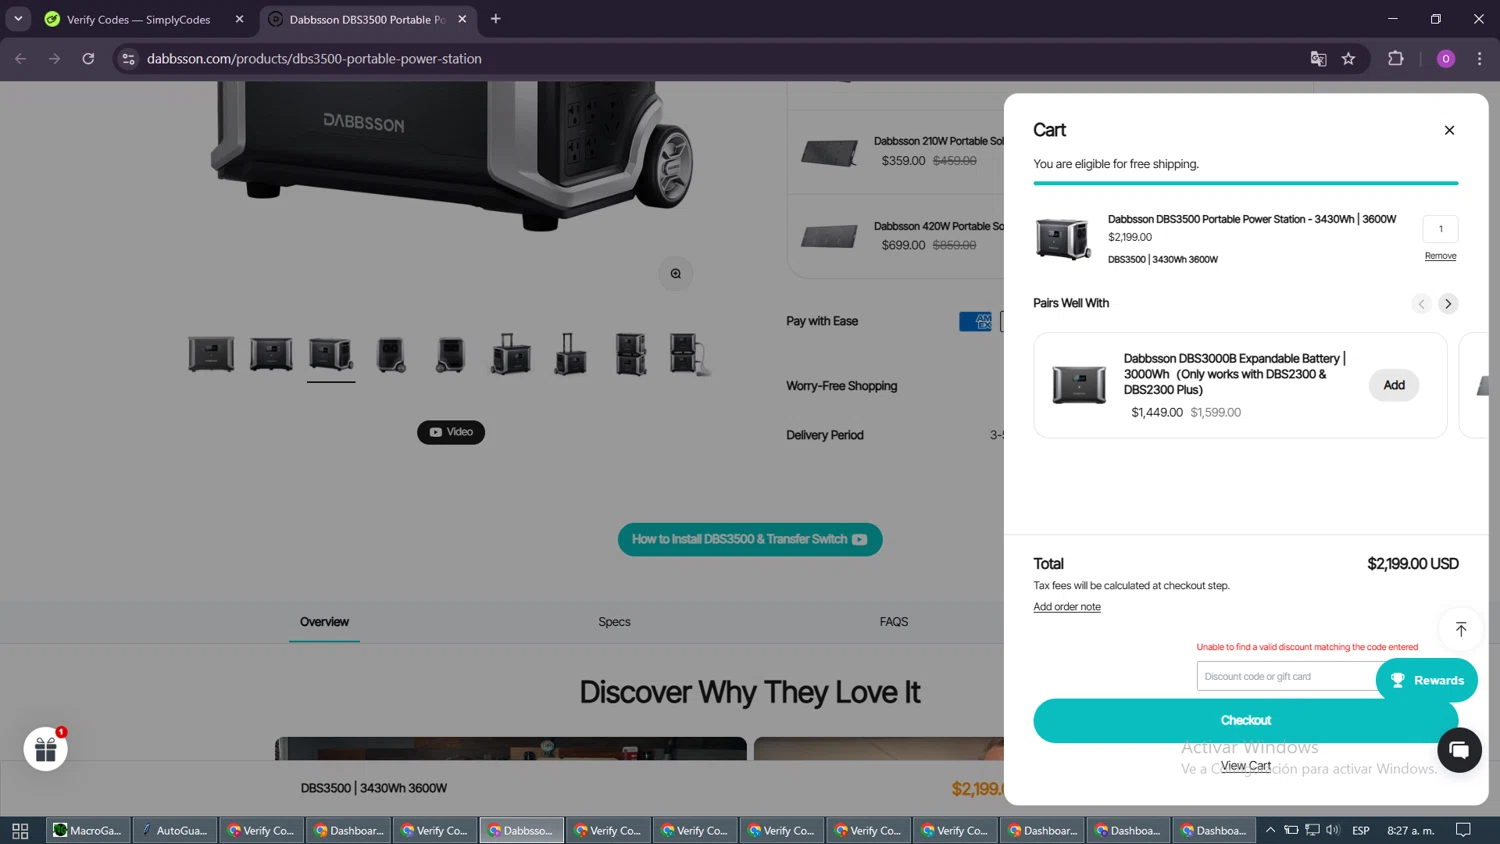This screenshot has width=1500, height=844.
Task: Switch to the FAQS tab
Action: pos(894,622)
